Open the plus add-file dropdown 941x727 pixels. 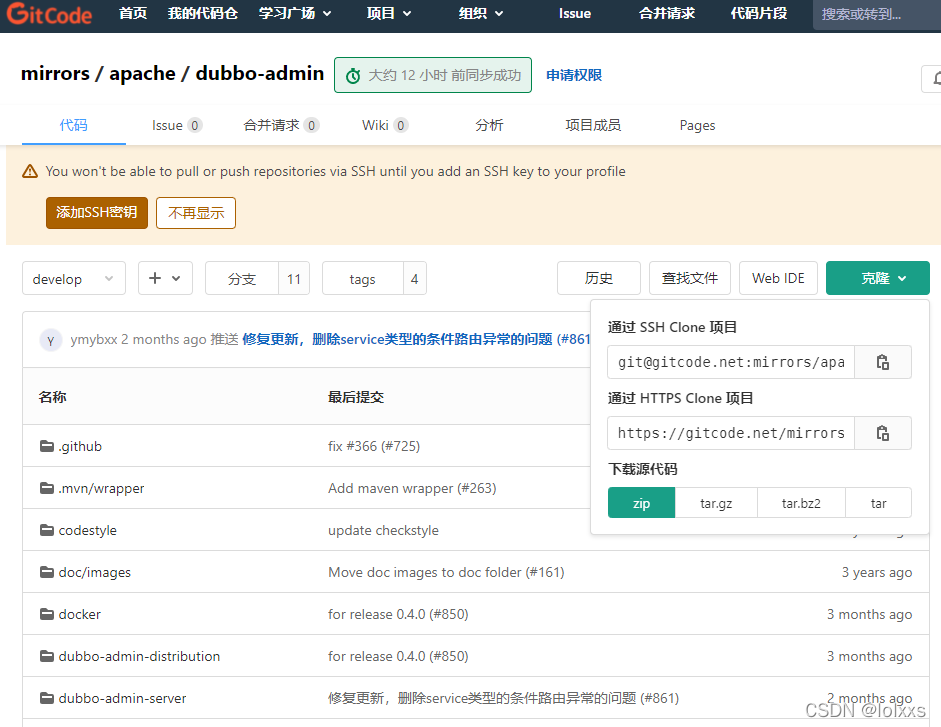pos(165,279)
